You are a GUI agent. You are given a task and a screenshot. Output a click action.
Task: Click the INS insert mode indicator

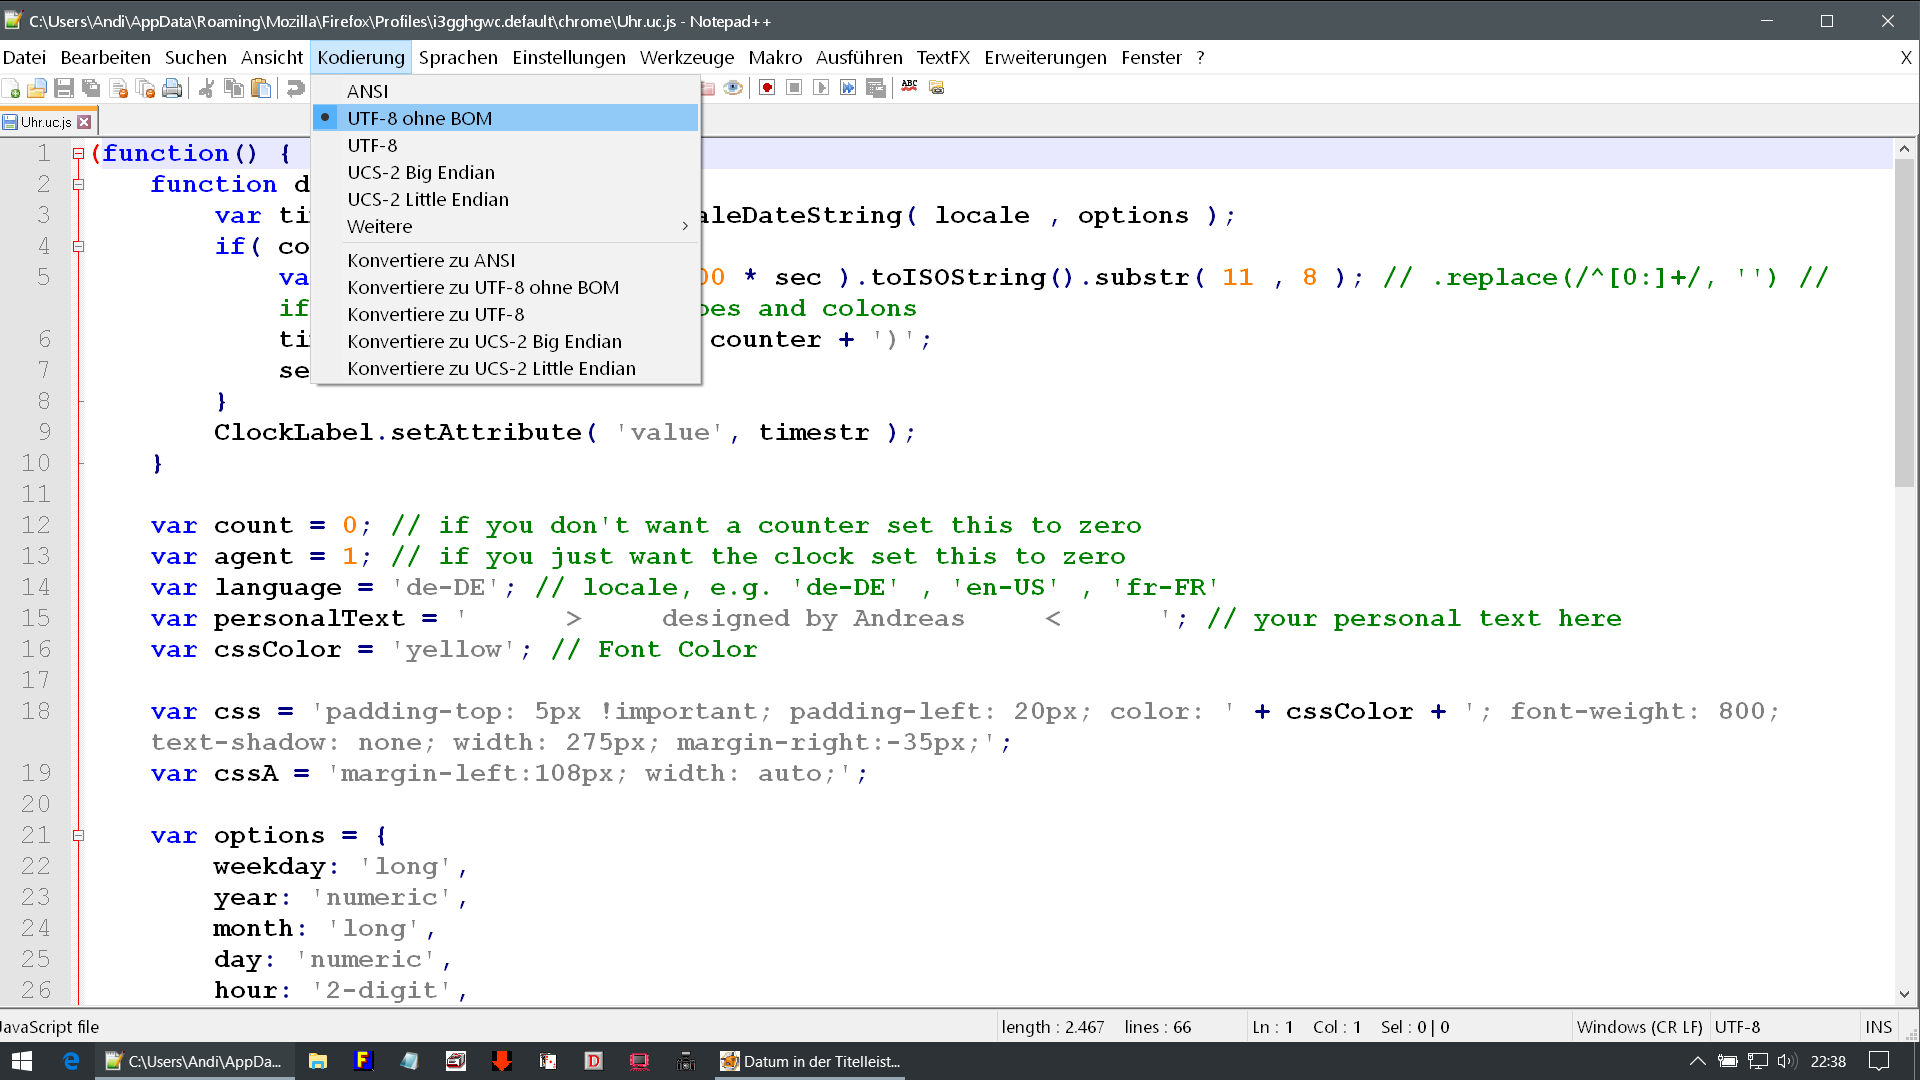[x=1878, y=1027]
